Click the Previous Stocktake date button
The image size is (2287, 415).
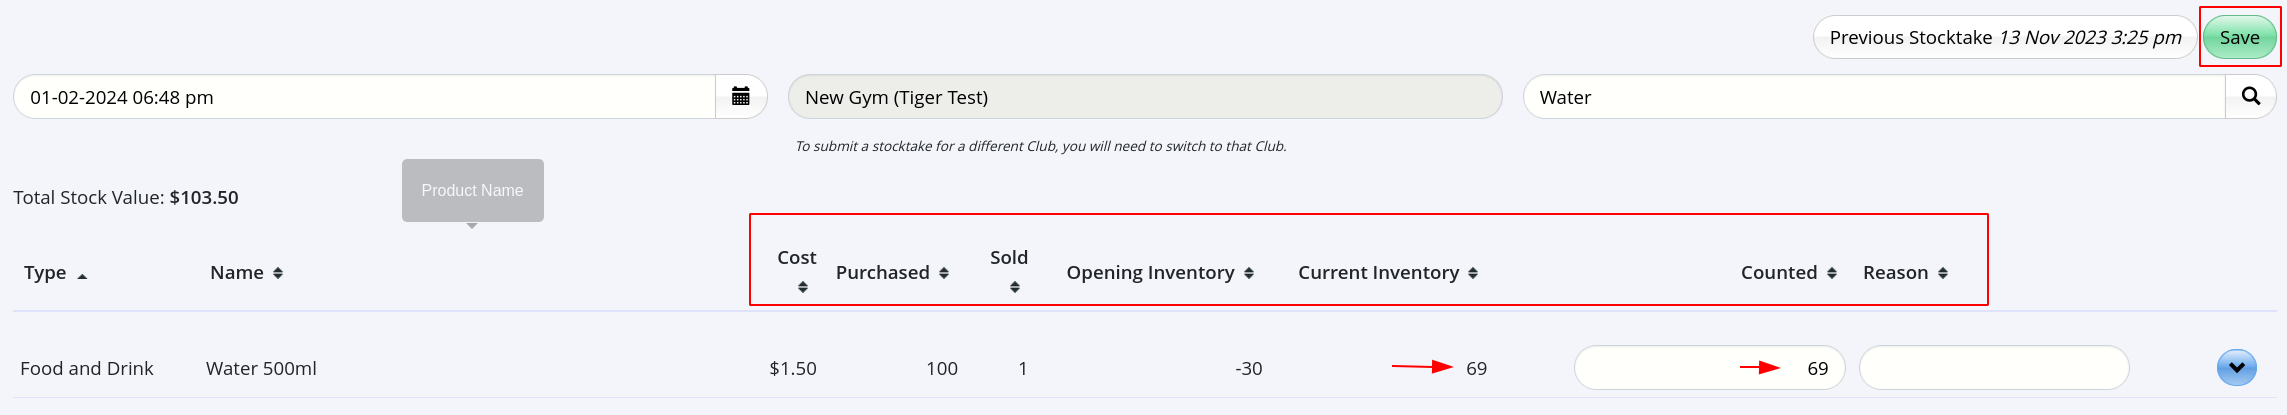(x=2004, y=38)
